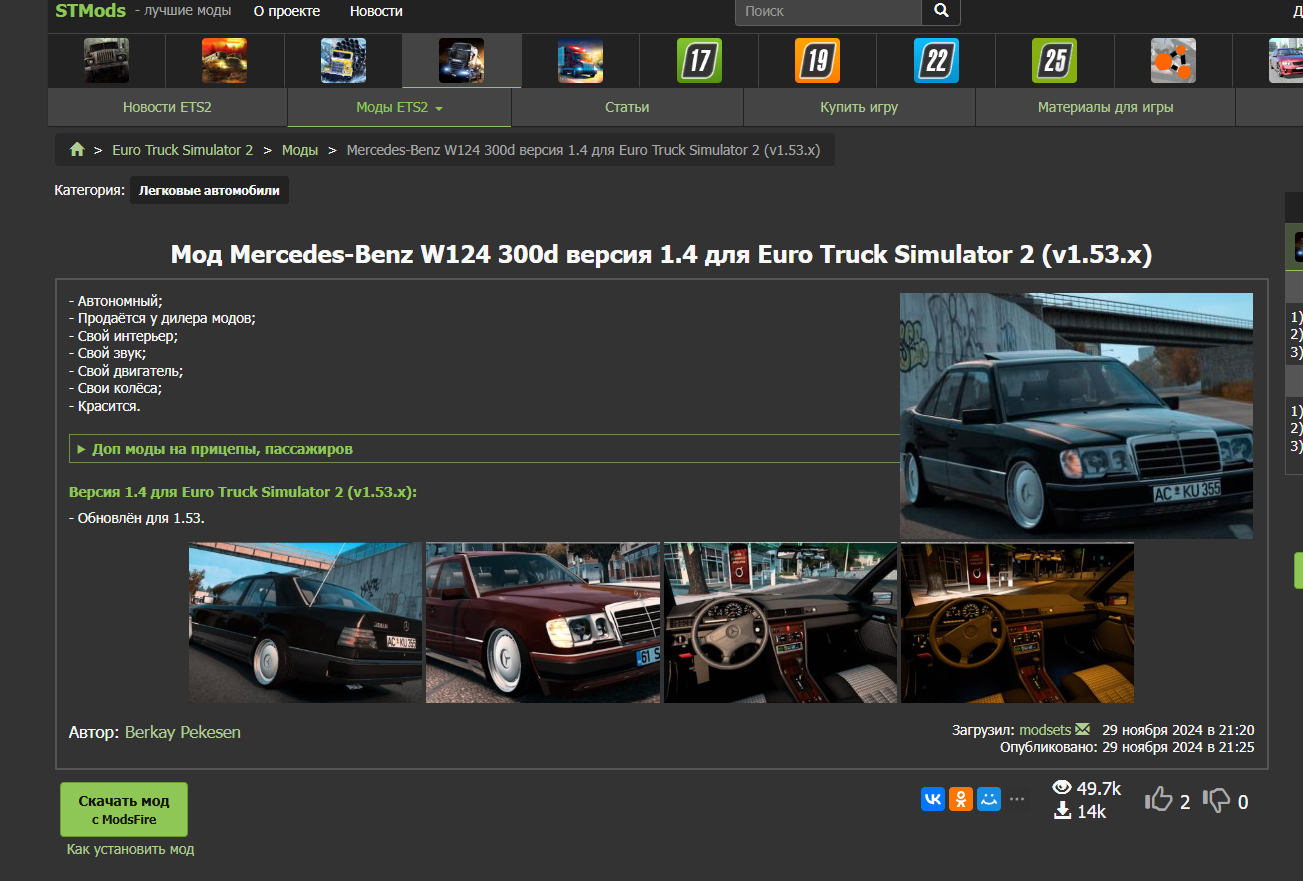The image size is (1303, 881).
Task: Open author Berkay Pekesen's link
Action: click(183, 732)
